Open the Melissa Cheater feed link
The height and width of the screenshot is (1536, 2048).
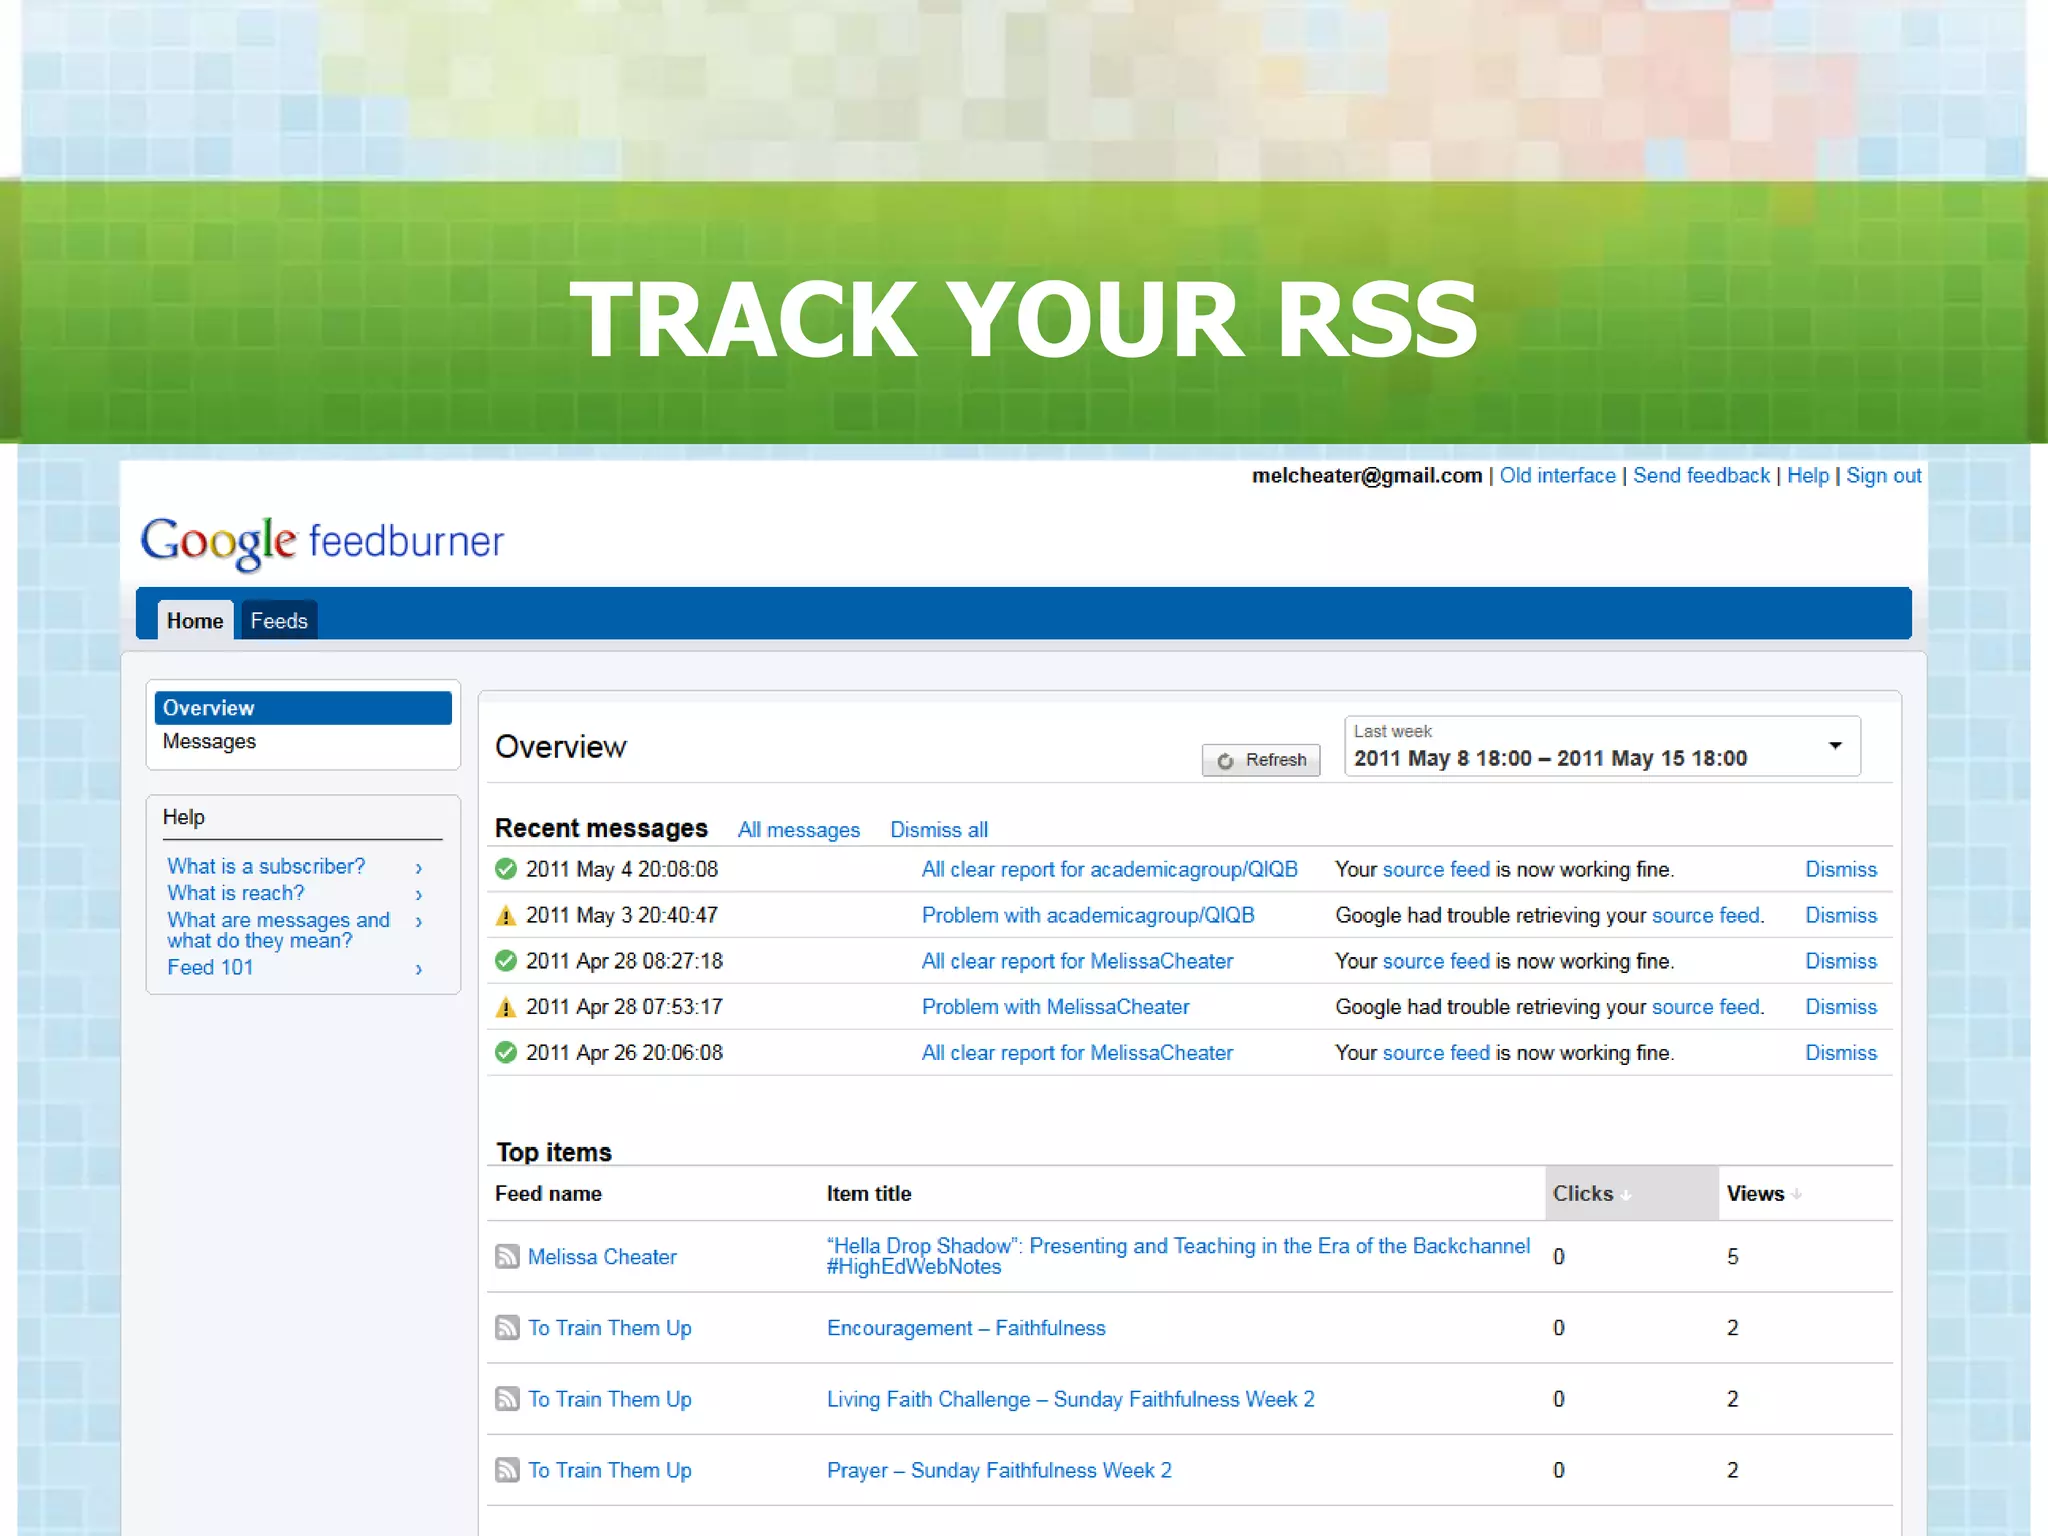coord(602,1257)
